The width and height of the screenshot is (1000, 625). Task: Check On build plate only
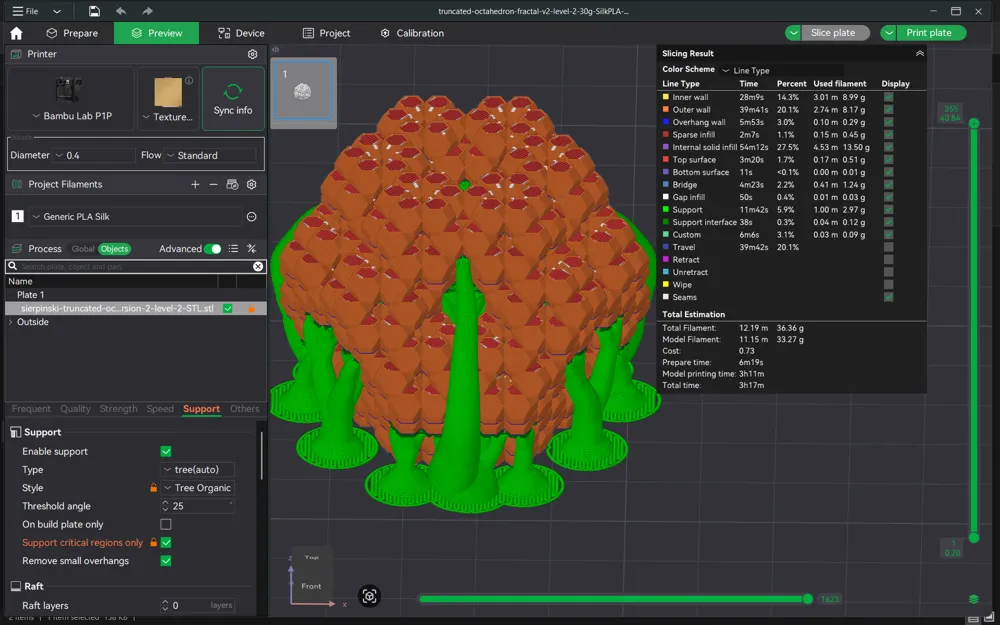click(x=166, y=524)
